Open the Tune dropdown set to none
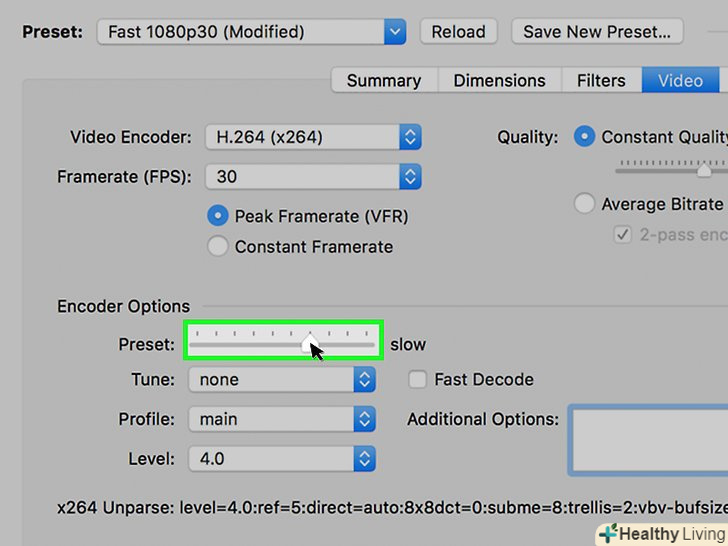 281,380
